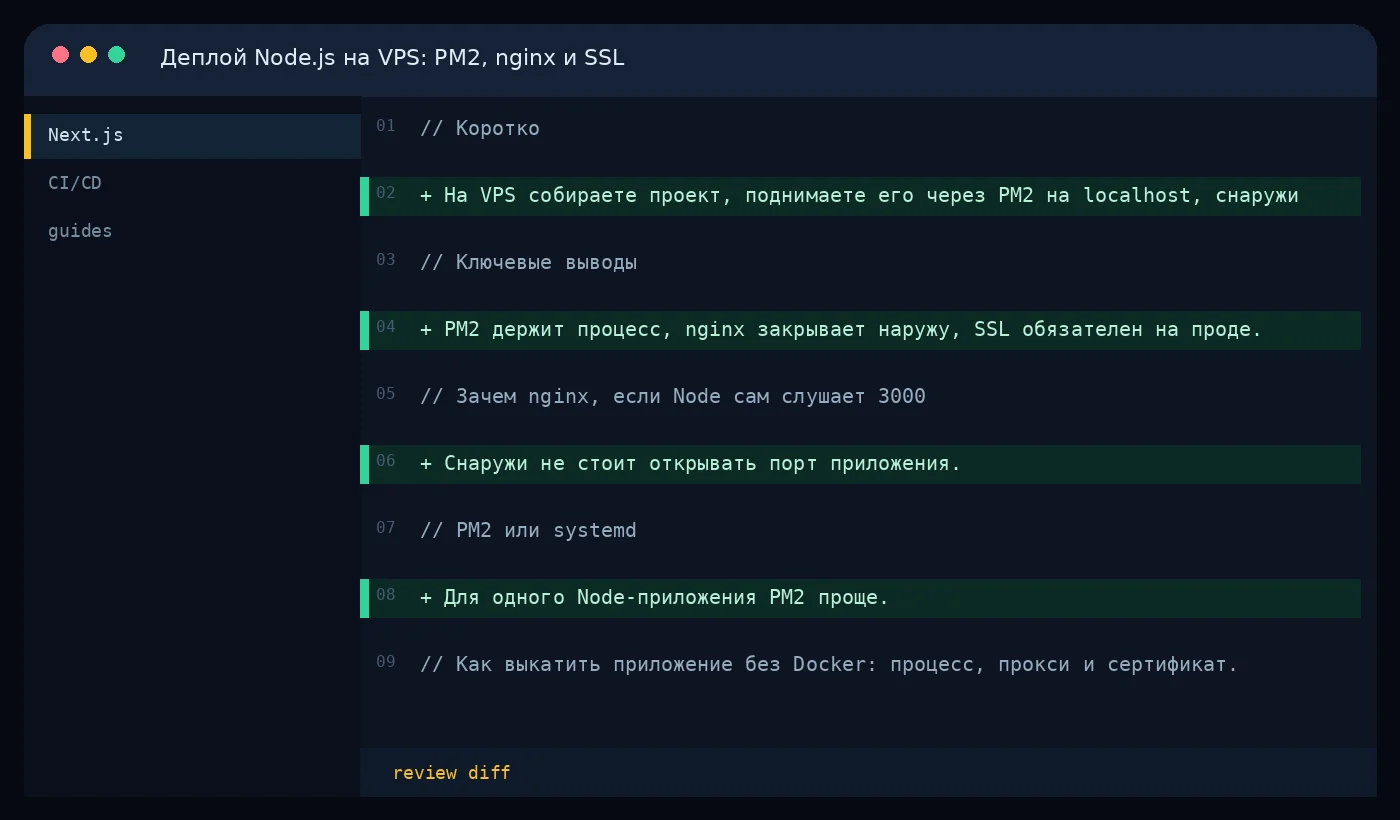
Task: Select the Next.js sidebar item
Action: [192, 136]
